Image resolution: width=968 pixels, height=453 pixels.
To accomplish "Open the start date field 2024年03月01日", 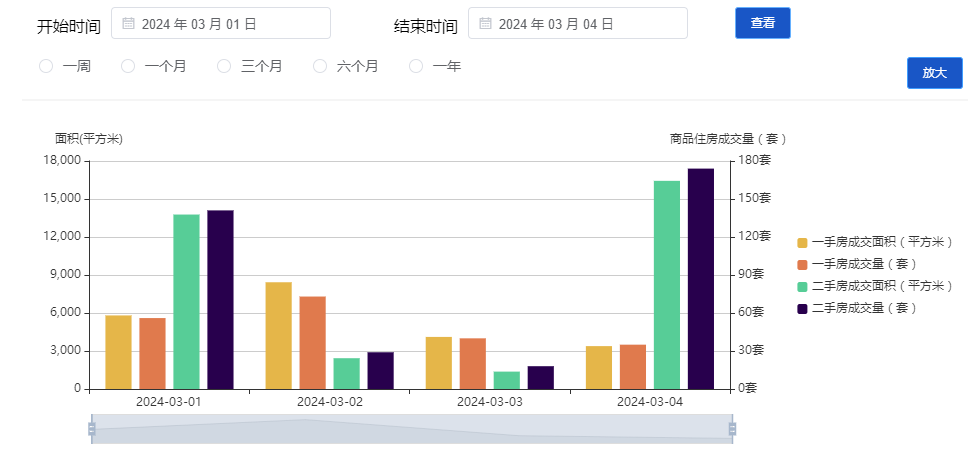I will tap(221, 23).
